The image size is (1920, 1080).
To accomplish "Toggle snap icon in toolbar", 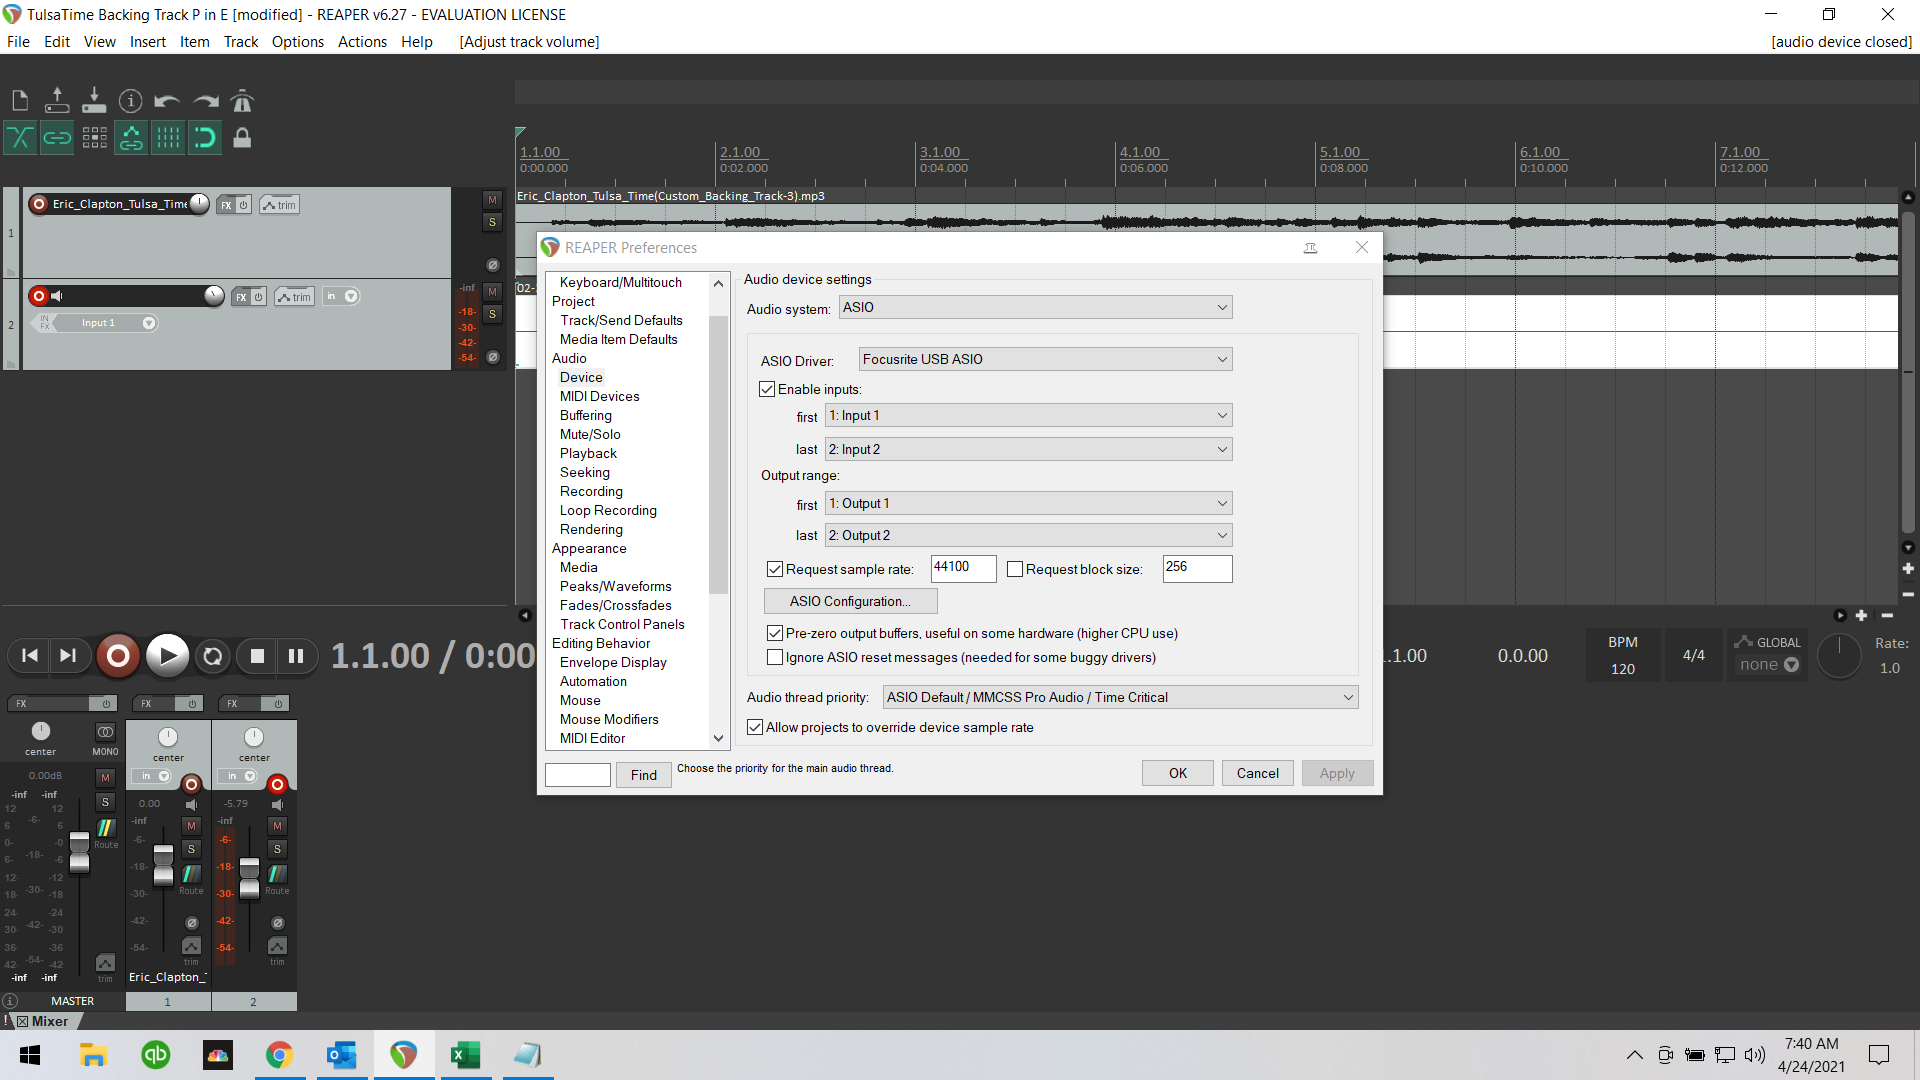I will click(x=205, y=138).
